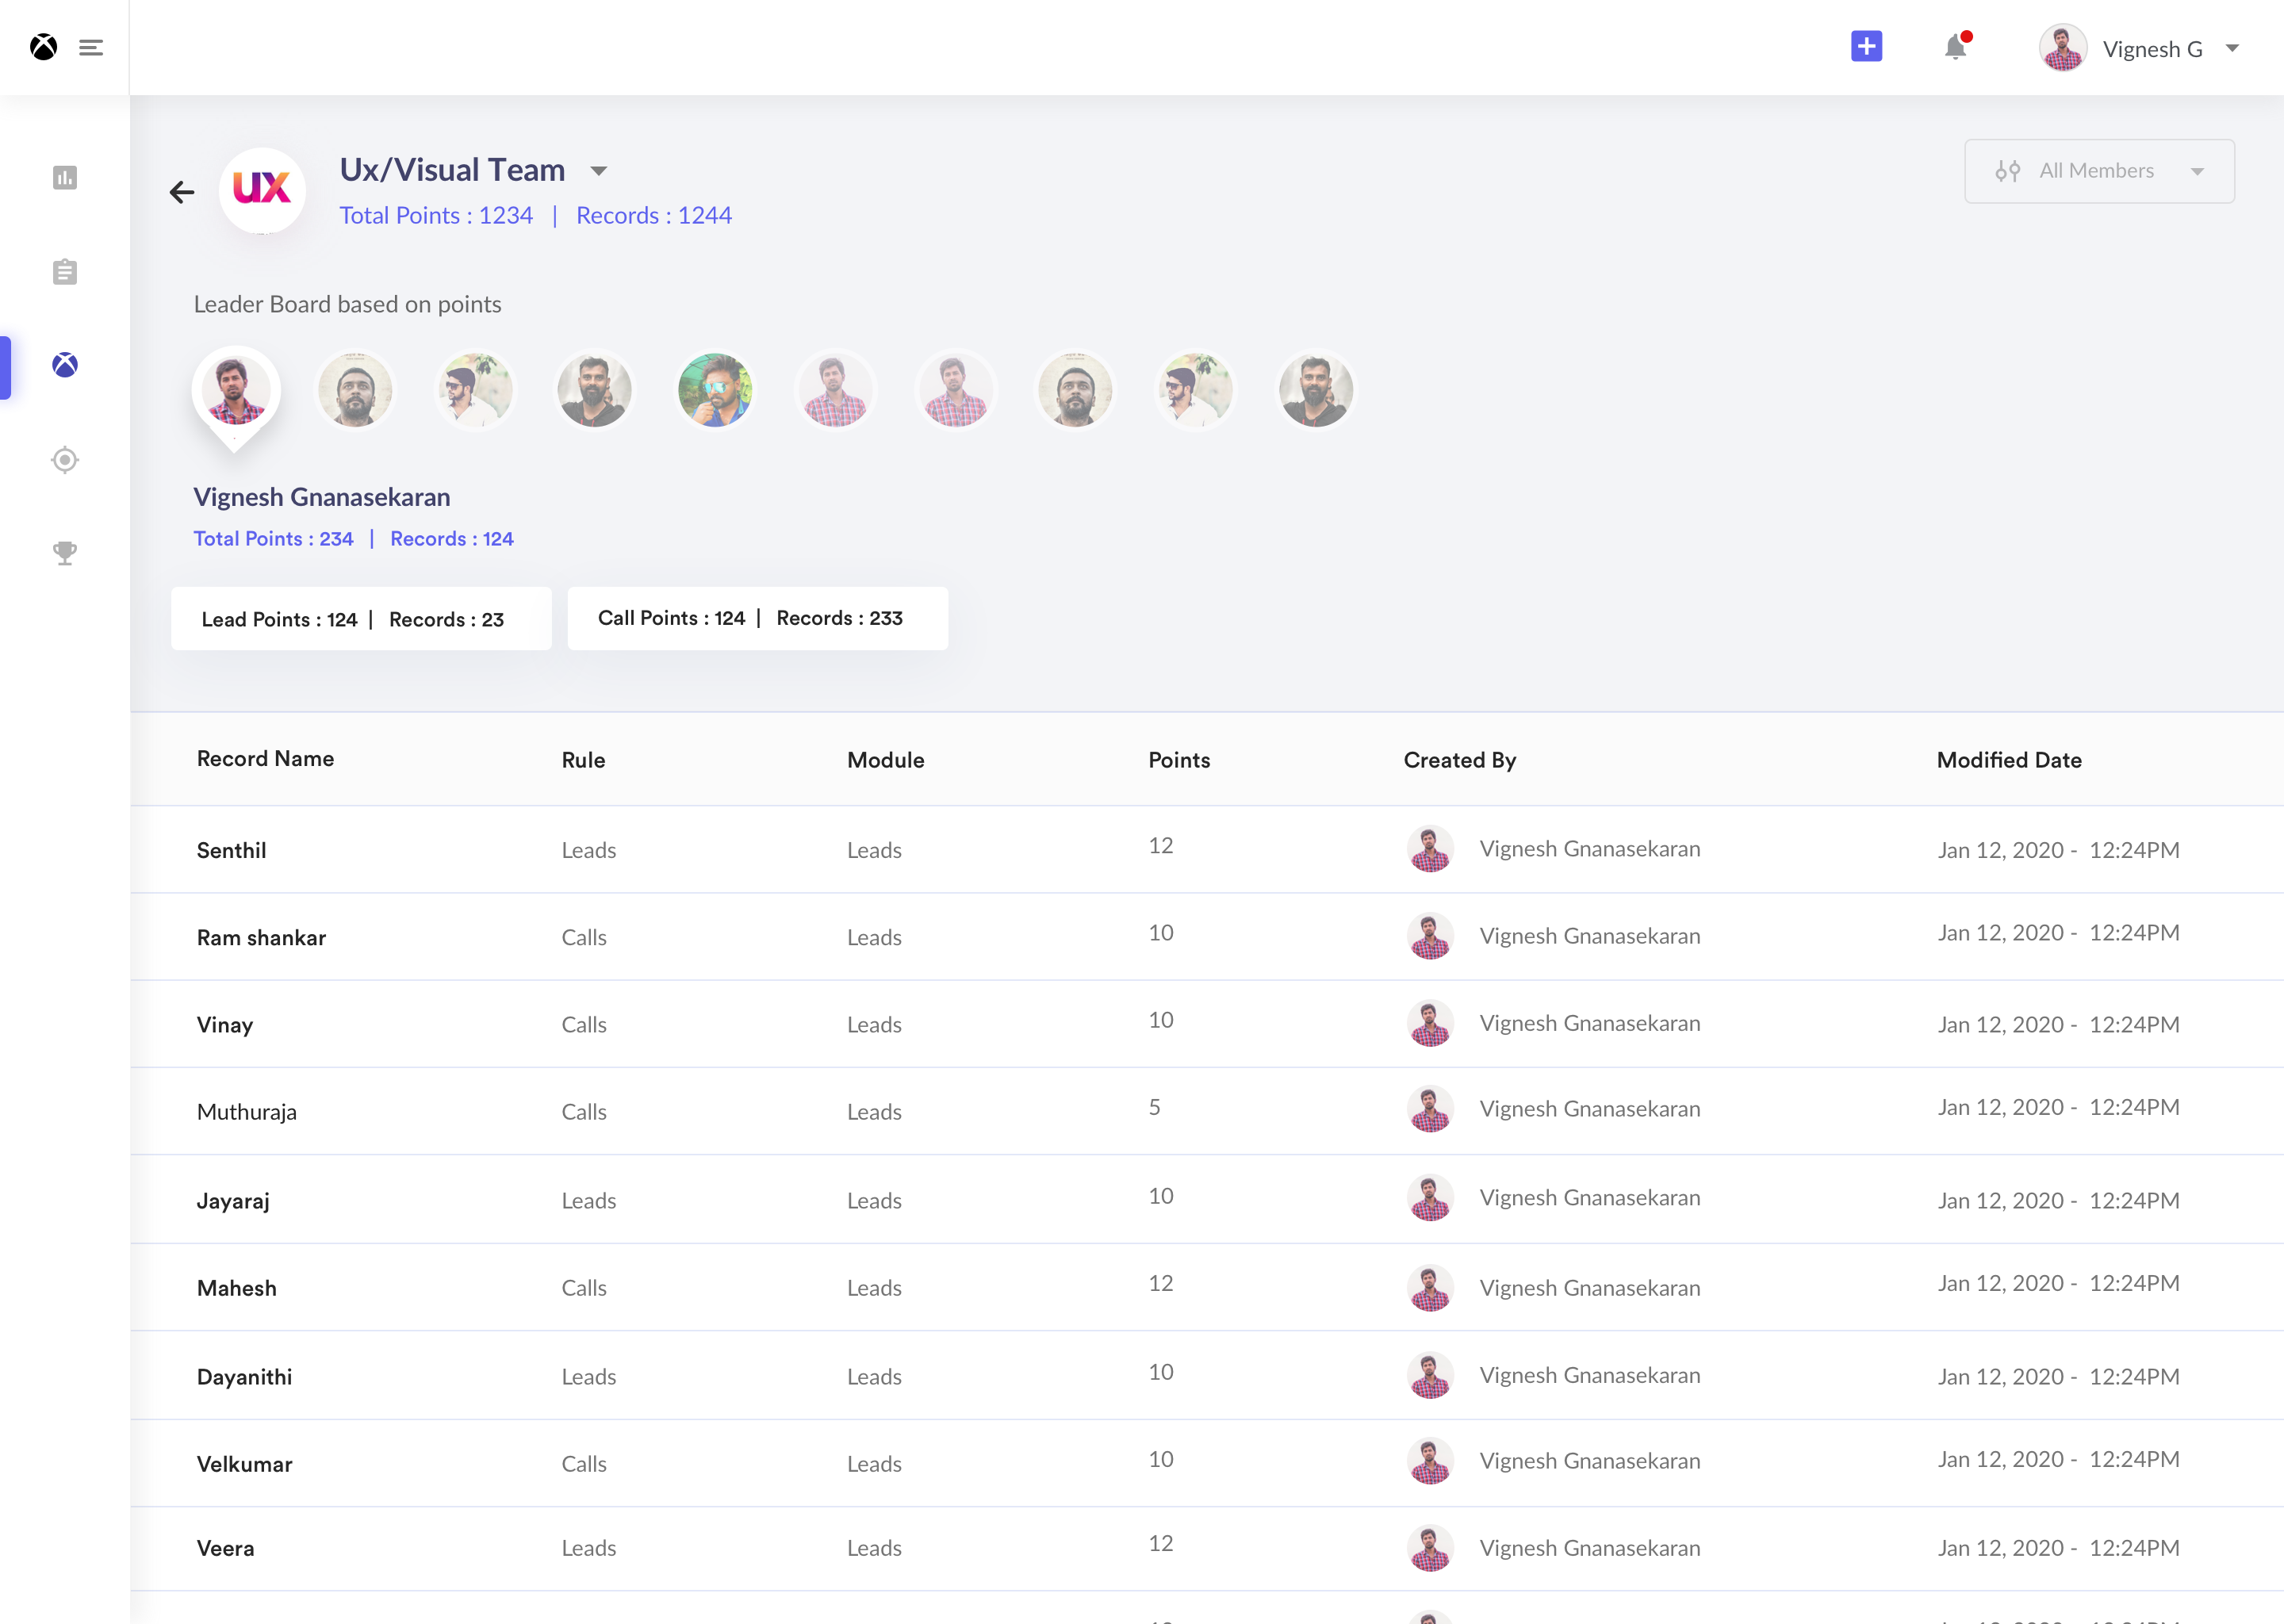Open the All Members filter dropdown
Screen dimensions: 2284x1624
(2099, 171)
